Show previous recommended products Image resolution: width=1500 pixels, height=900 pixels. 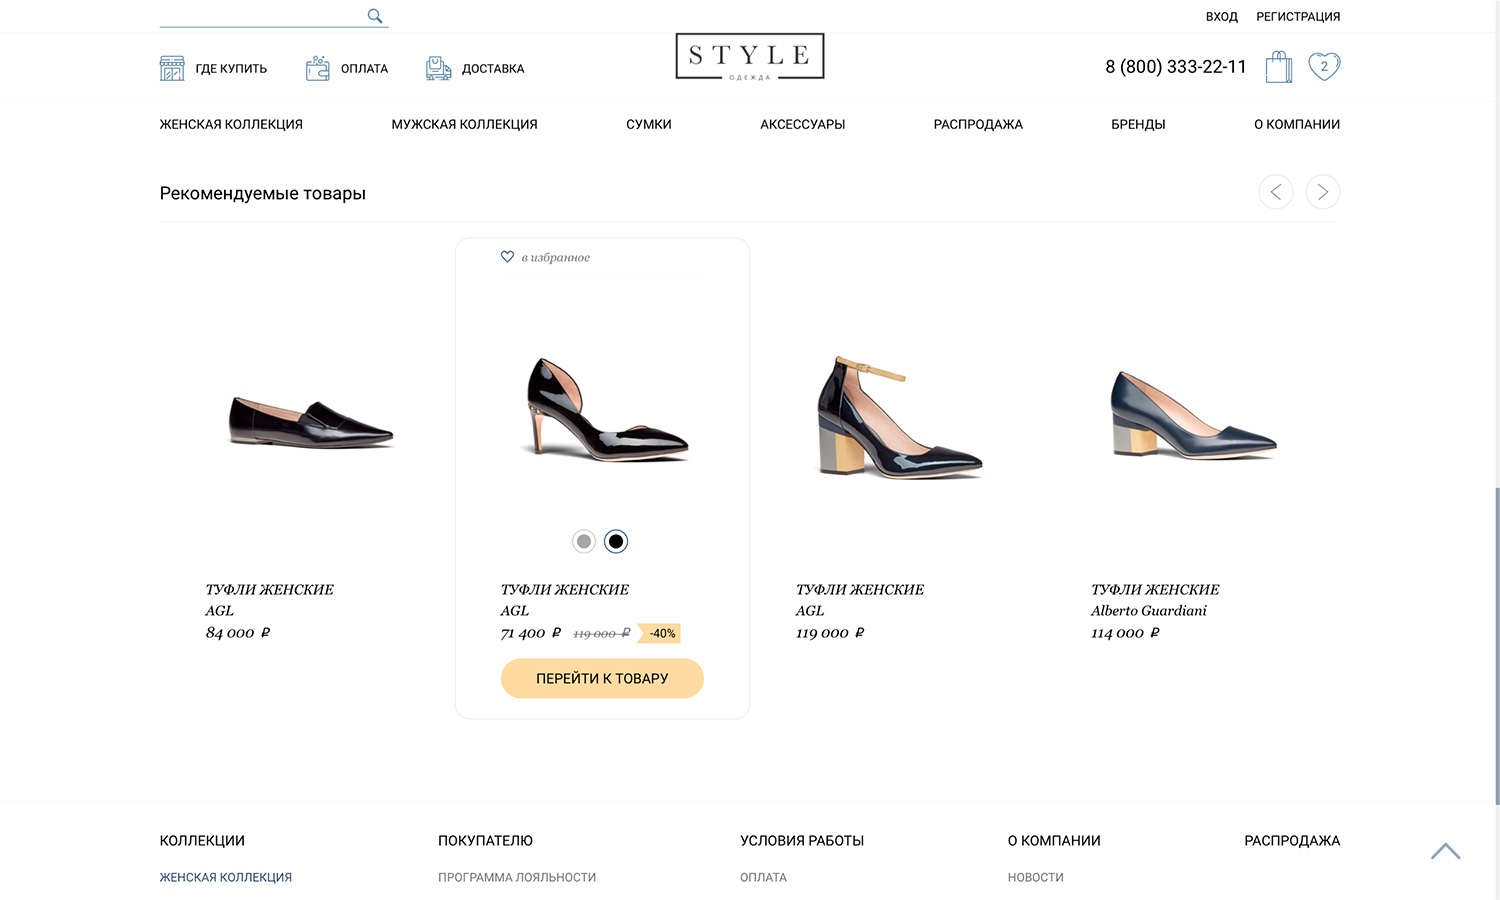[1276, 192]
